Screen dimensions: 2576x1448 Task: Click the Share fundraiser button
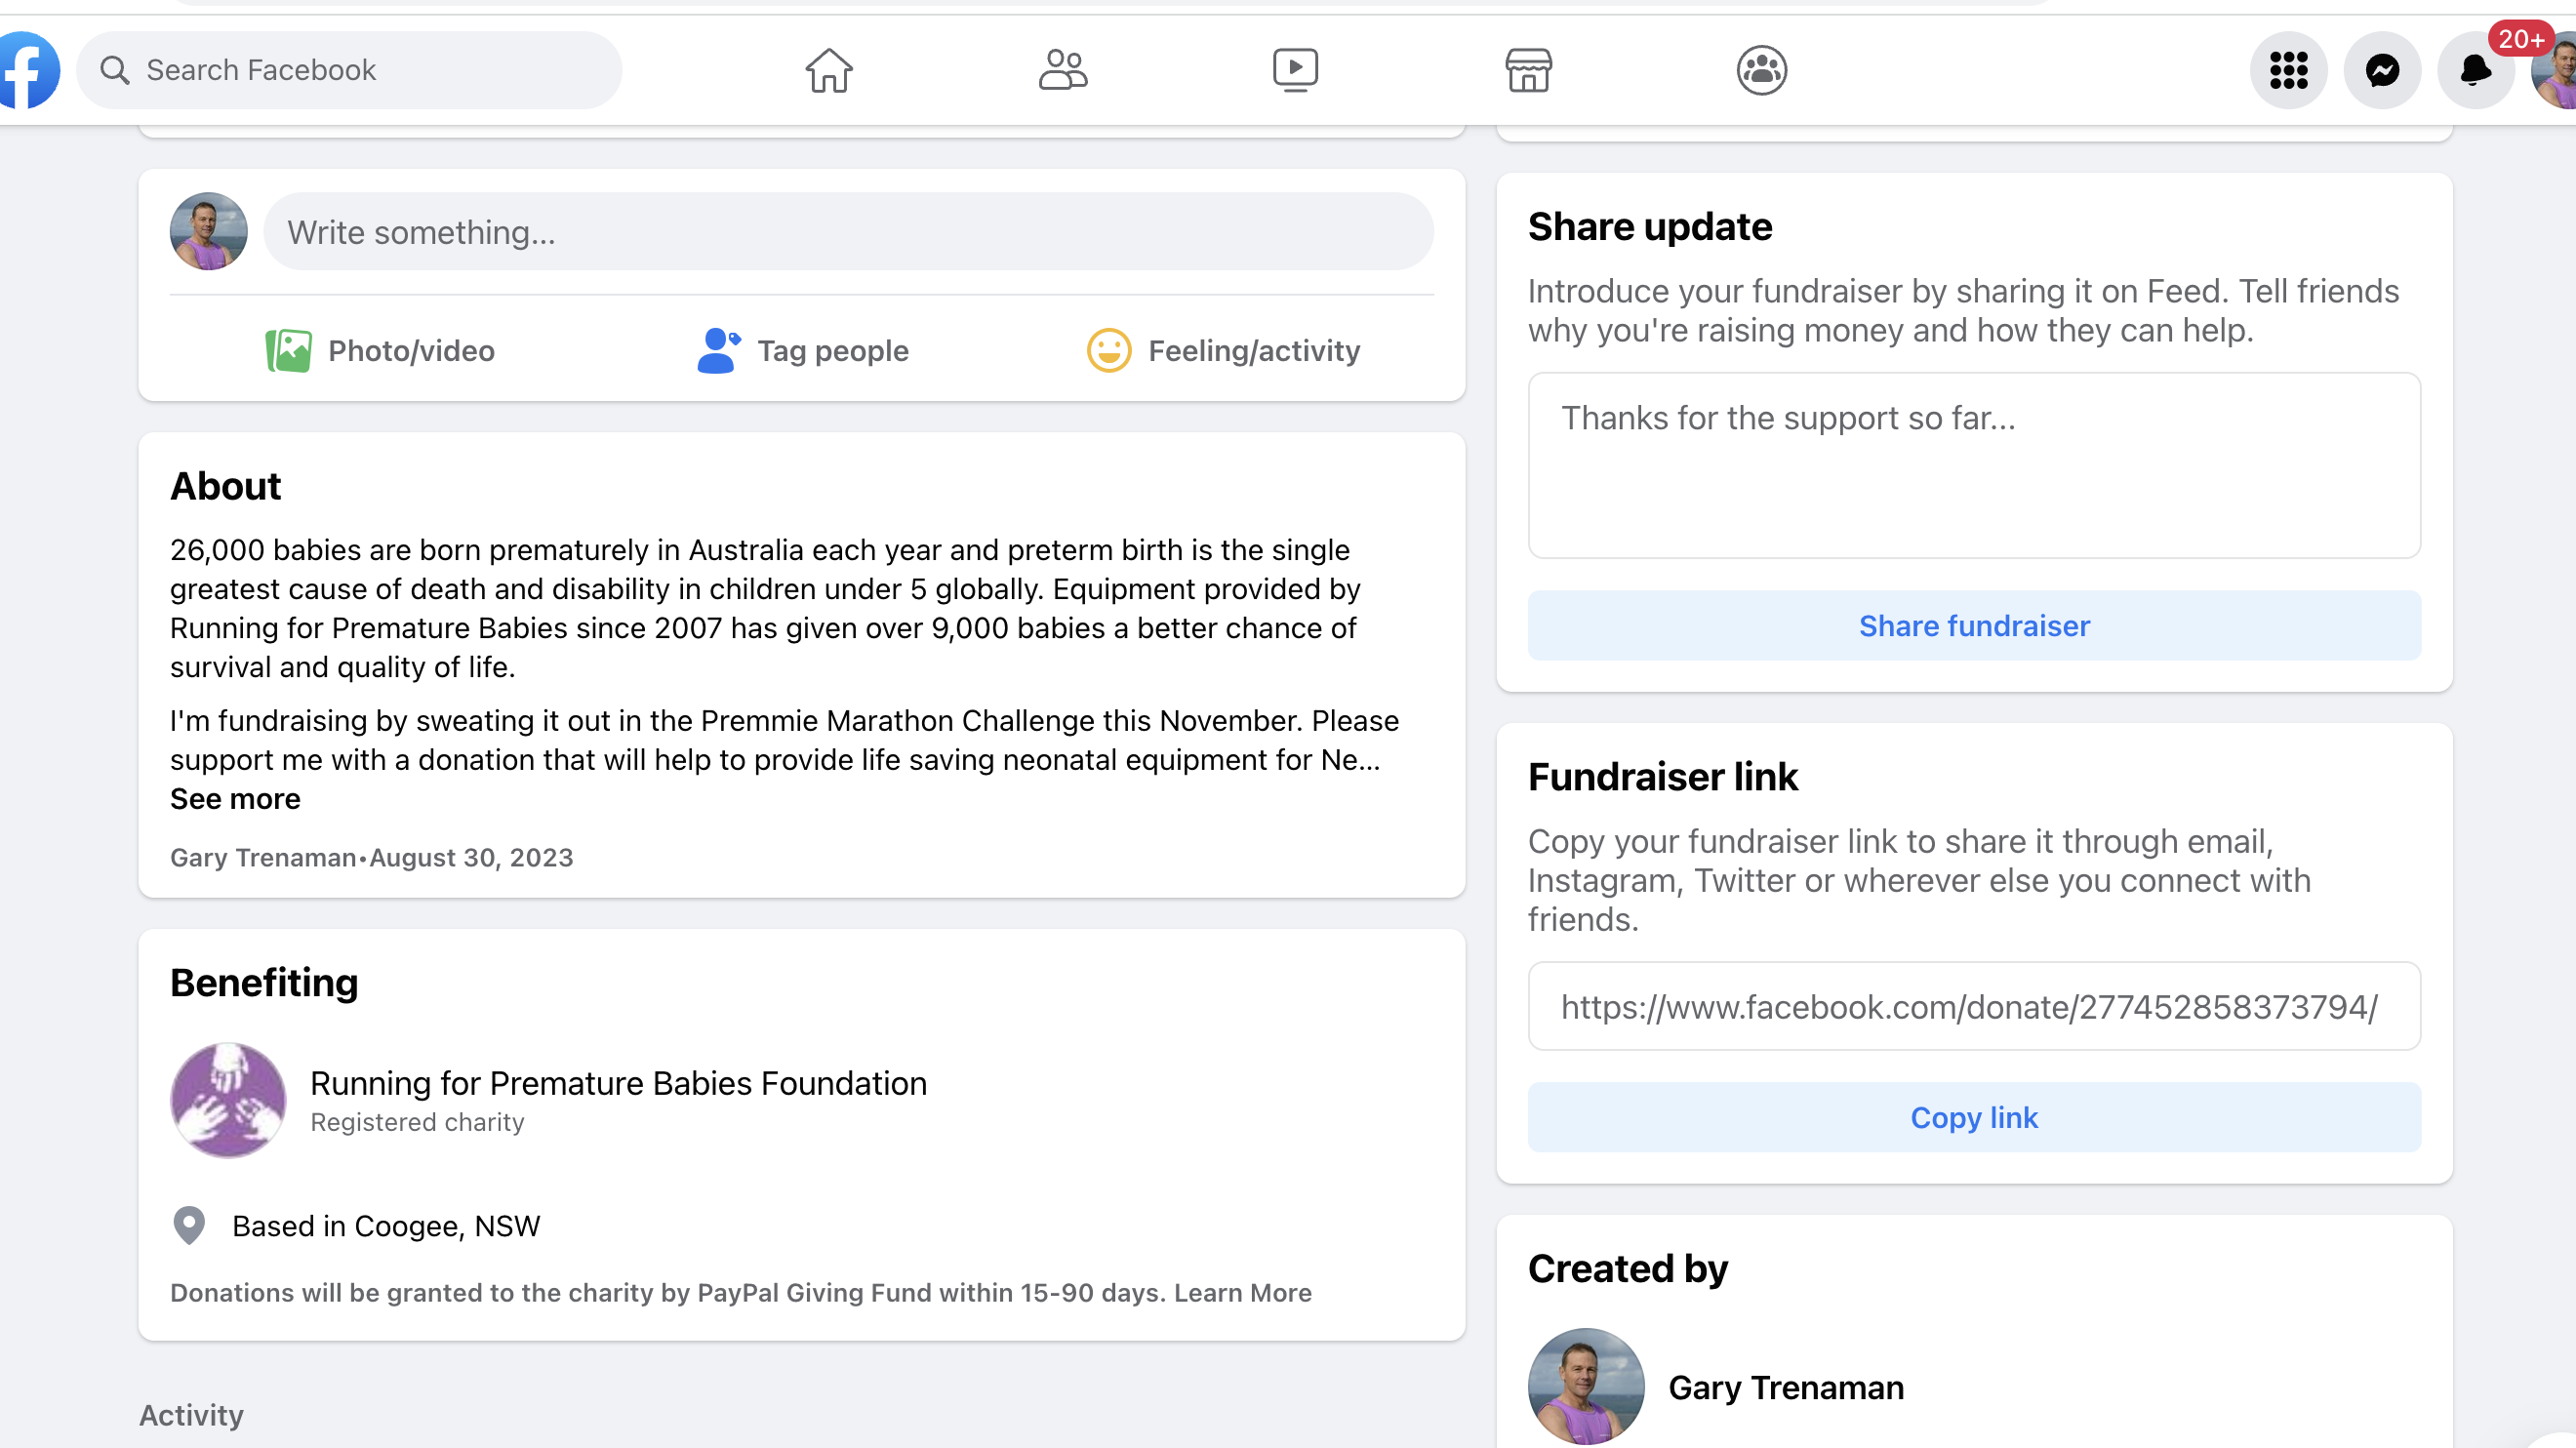tap(1974, 626)
